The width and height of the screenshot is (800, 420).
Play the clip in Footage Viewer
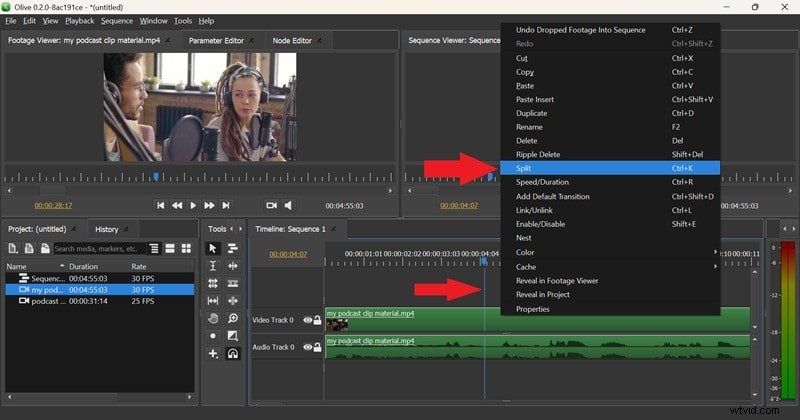[193, 205]
